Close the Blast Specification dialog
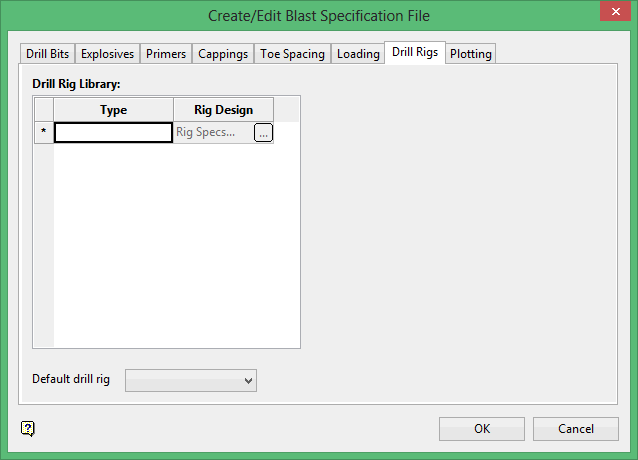Viewport: 638px width, 460px height. pyautogui.click(x=612, y=14)
